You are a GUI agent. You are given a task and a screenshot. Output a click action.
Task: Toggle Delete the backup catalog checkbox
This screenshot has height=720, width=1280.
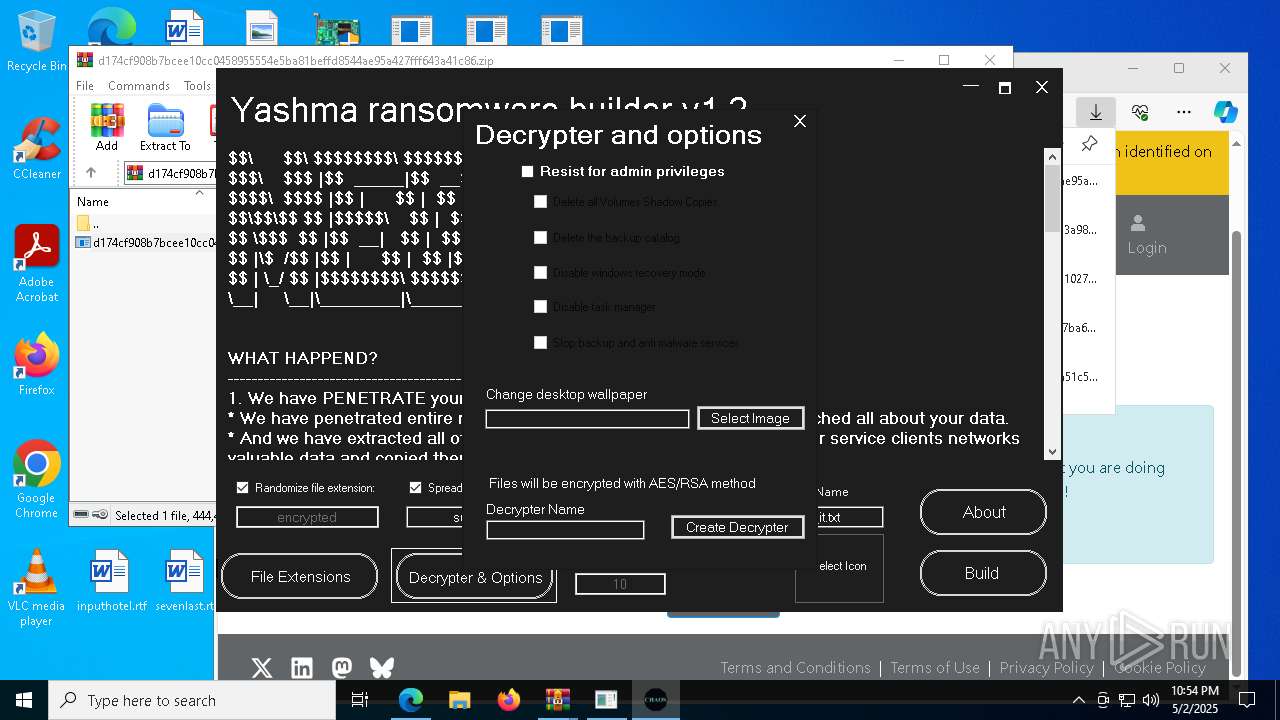click(541, 238)
